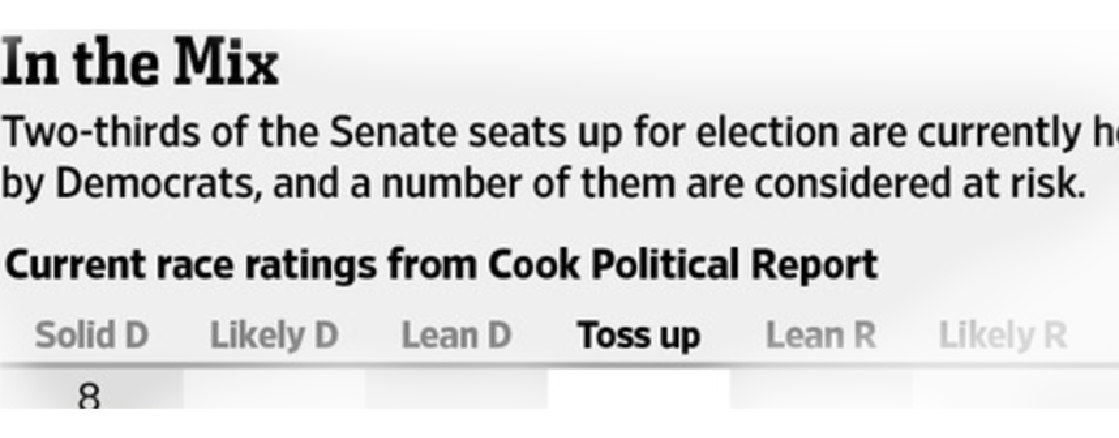
Task: Choose the highlighted Toss up header
Action: point(639,335)
